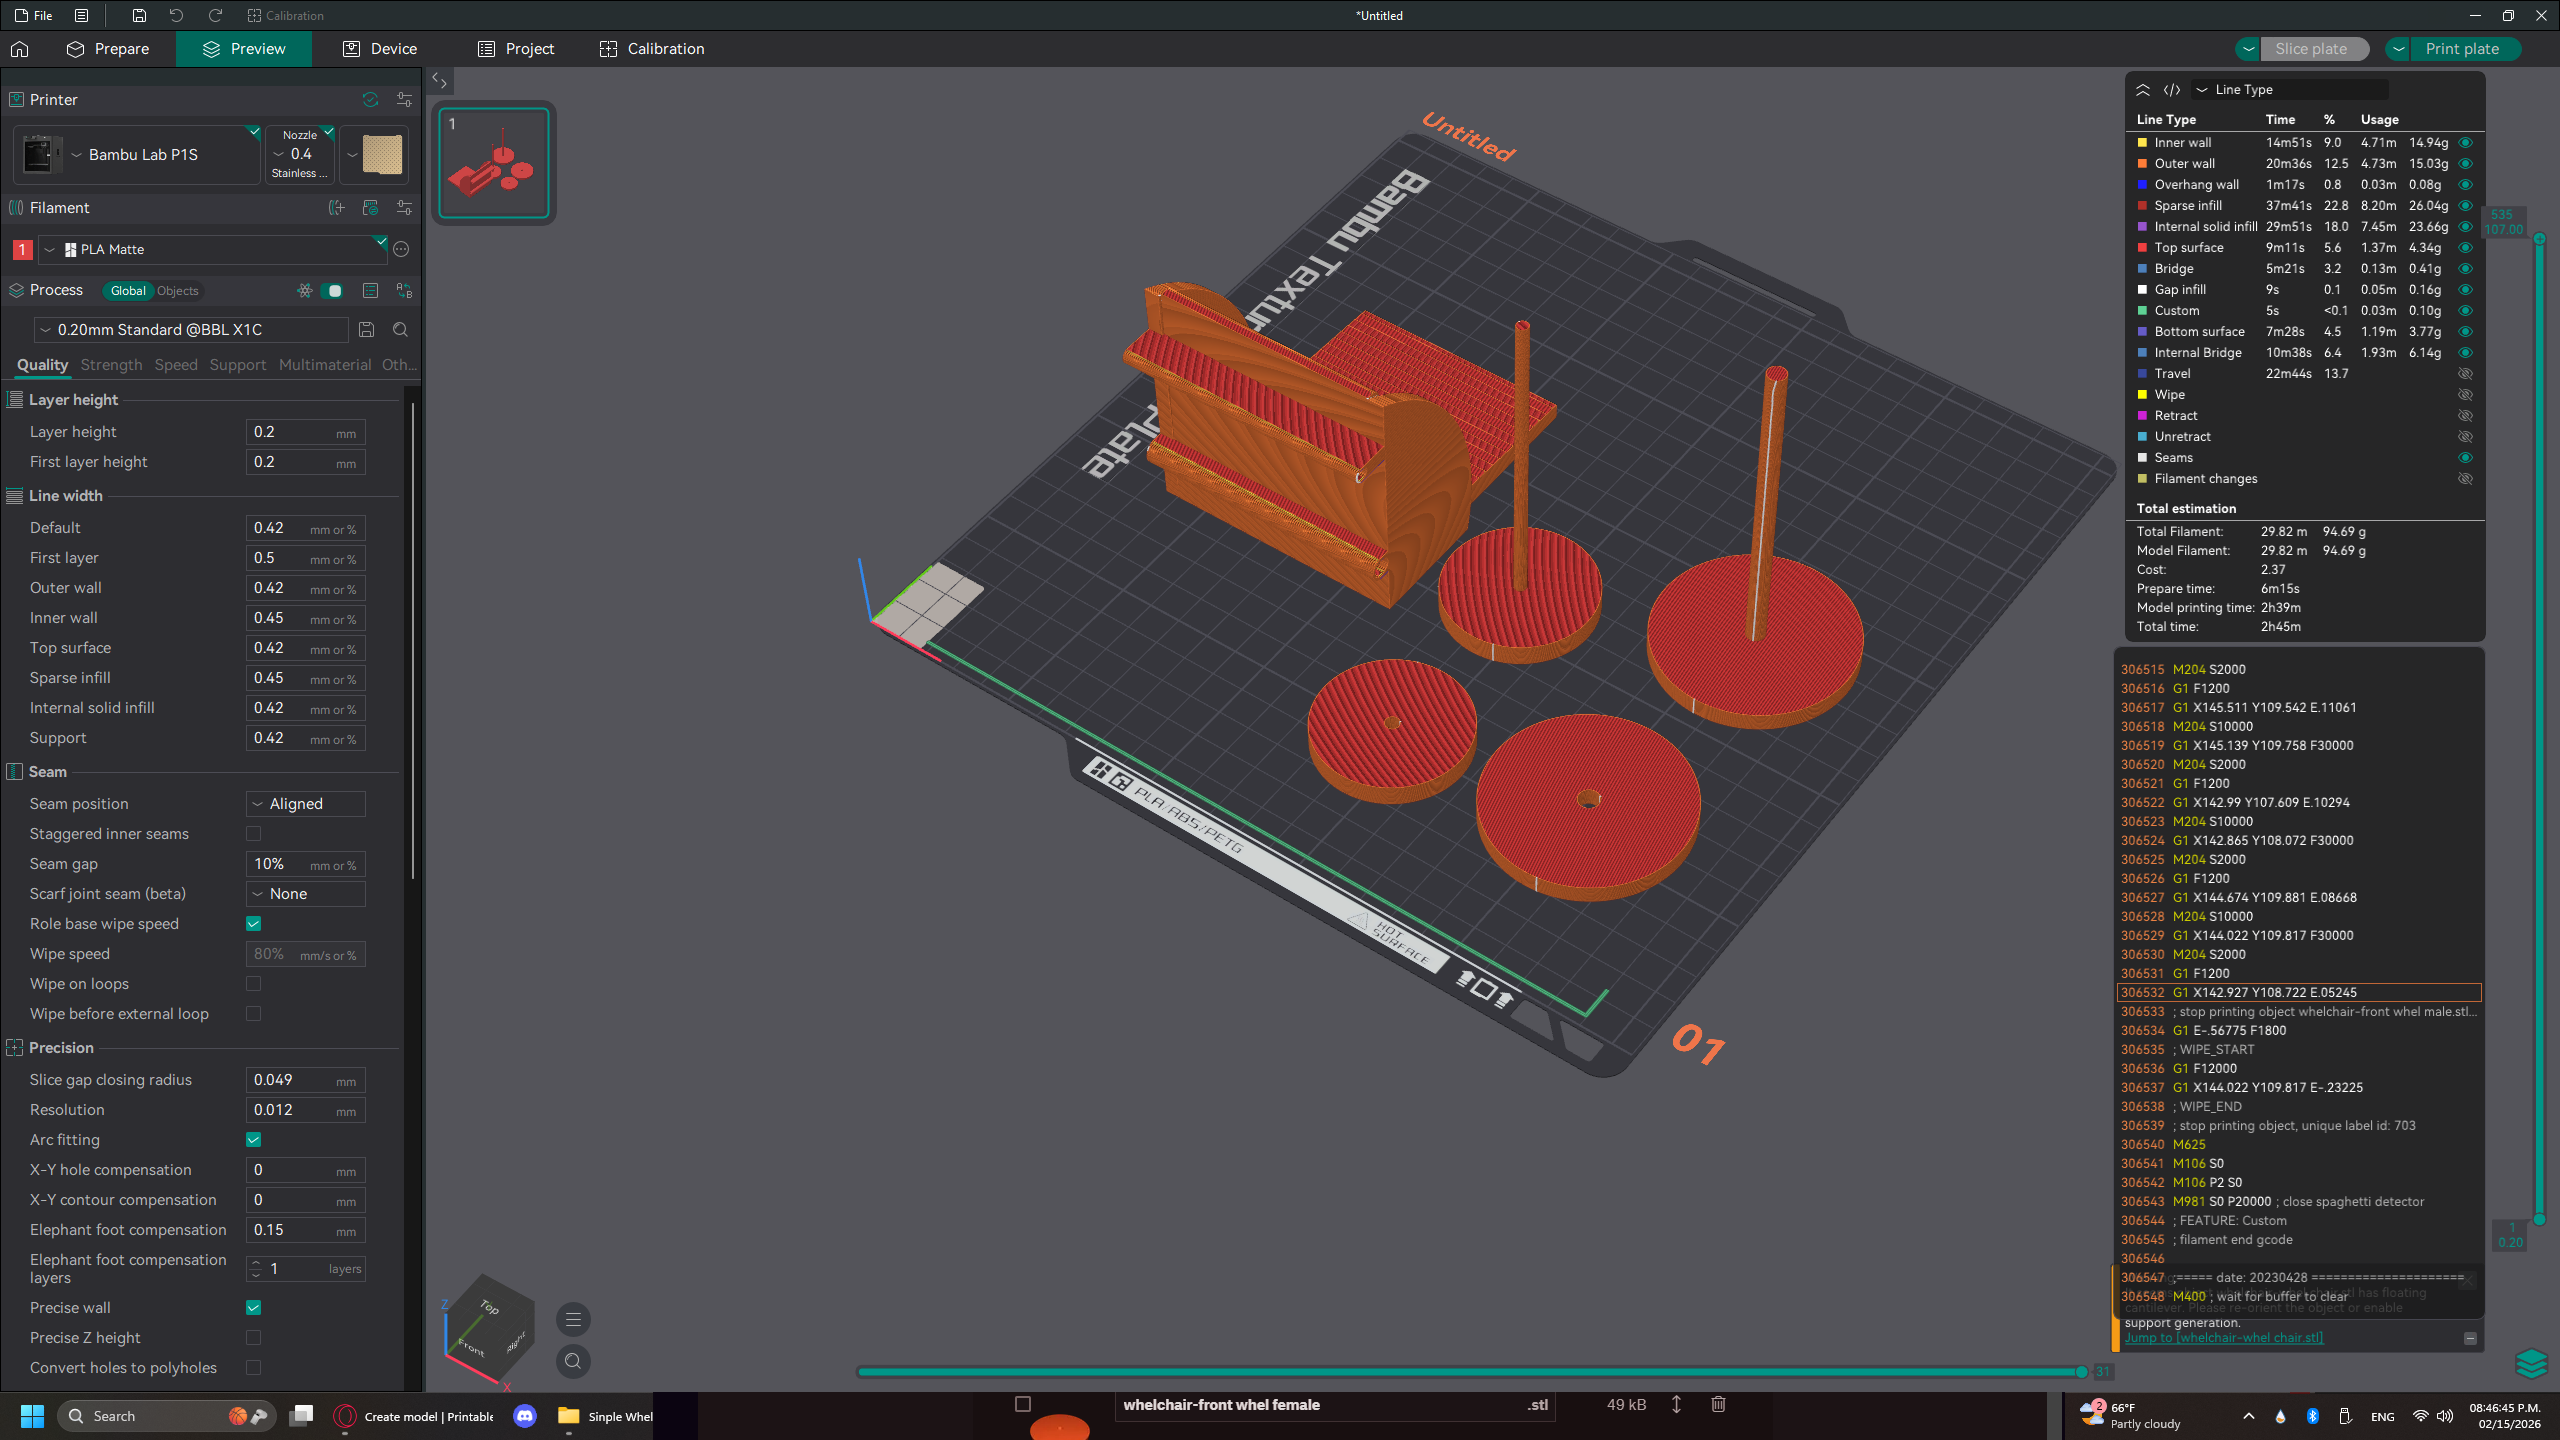
Task: Click the layers icon at bottom right
Action: pos(2531,1363)
